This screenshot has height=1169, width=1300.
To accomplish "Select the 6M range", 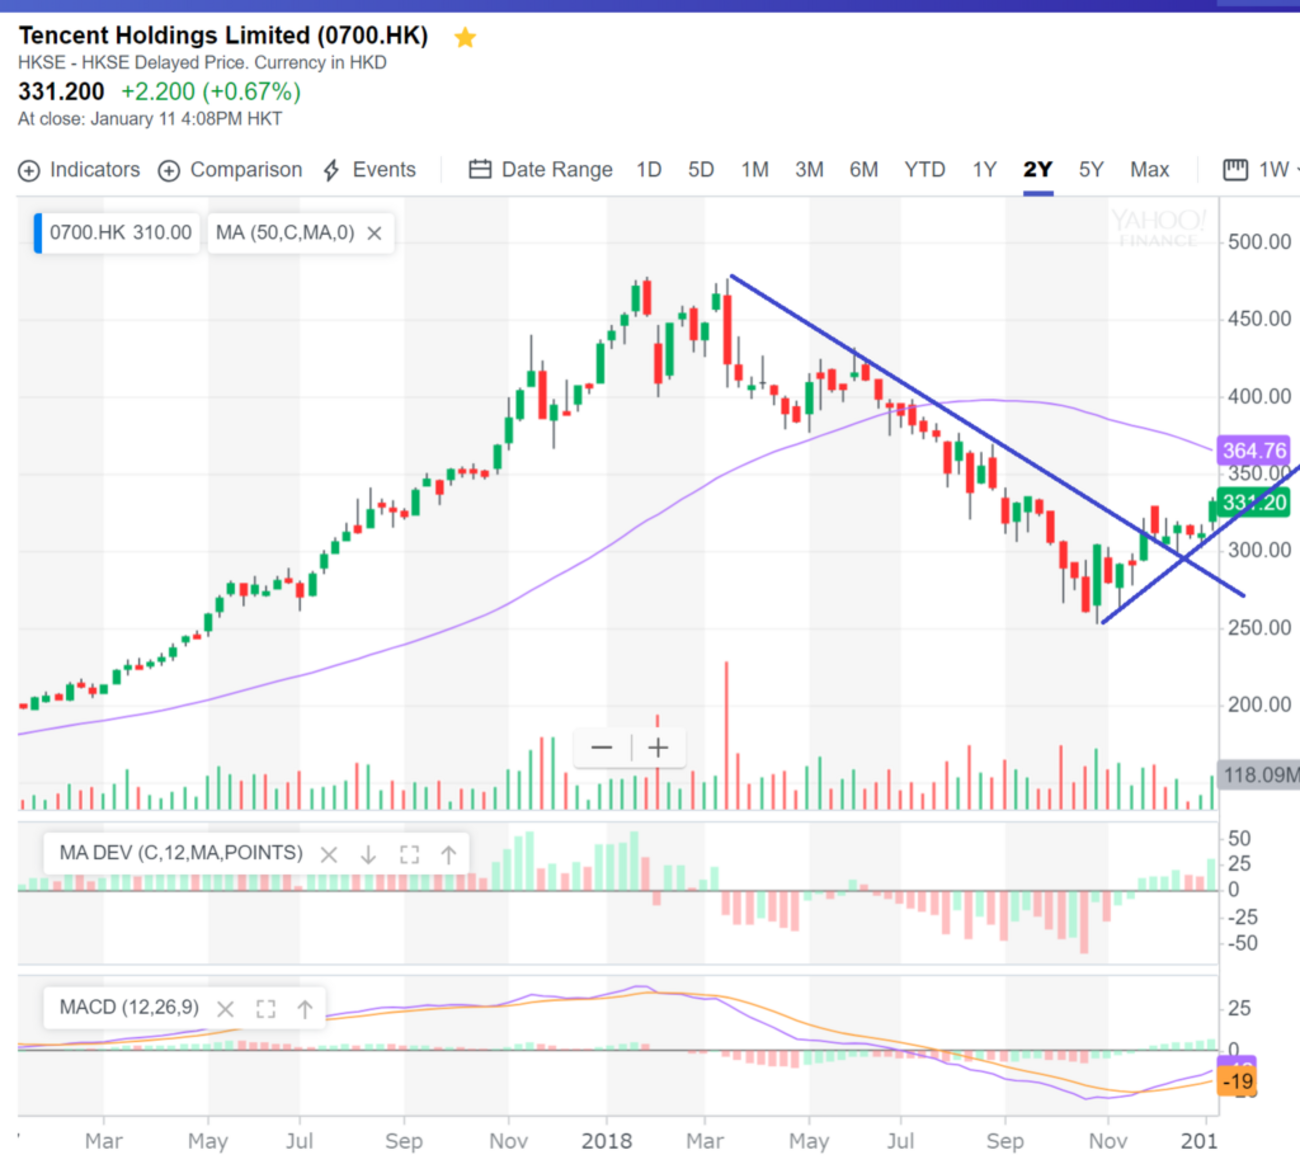I will (864, 170).
